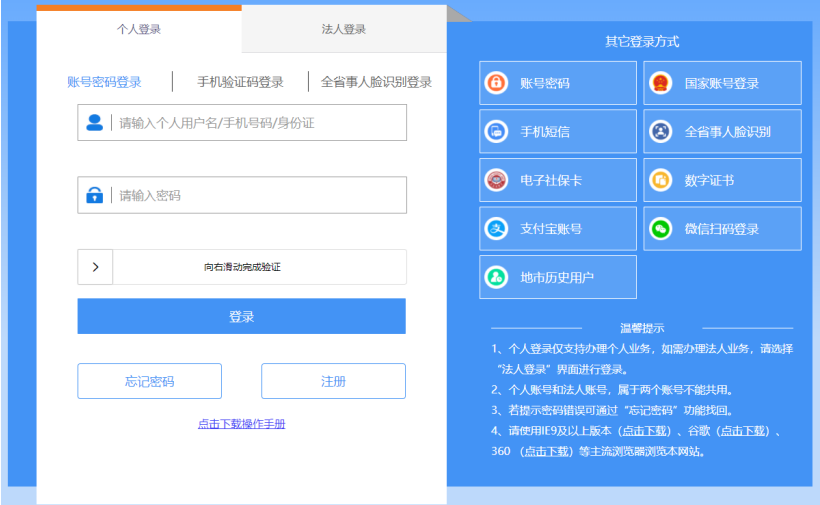Select the 全省事人脸识别登录 option
This screenshot has height=505, width=820.
376,82
